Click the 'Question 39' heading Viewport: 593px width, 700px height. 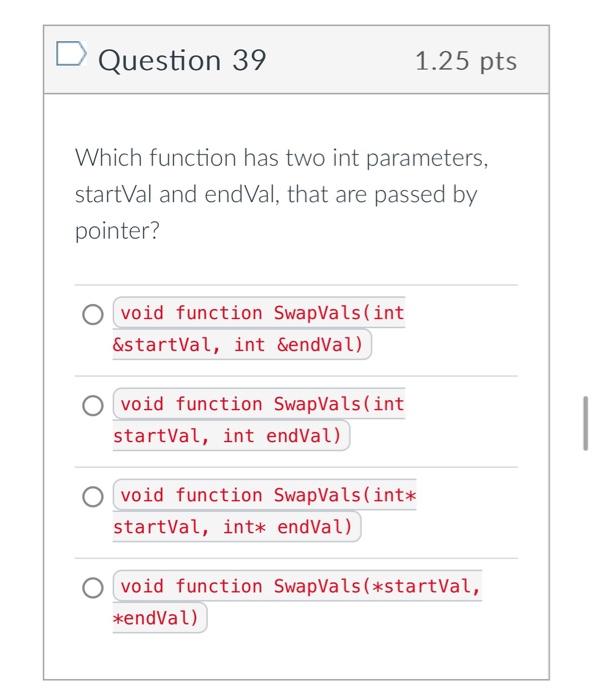point(182,60)
